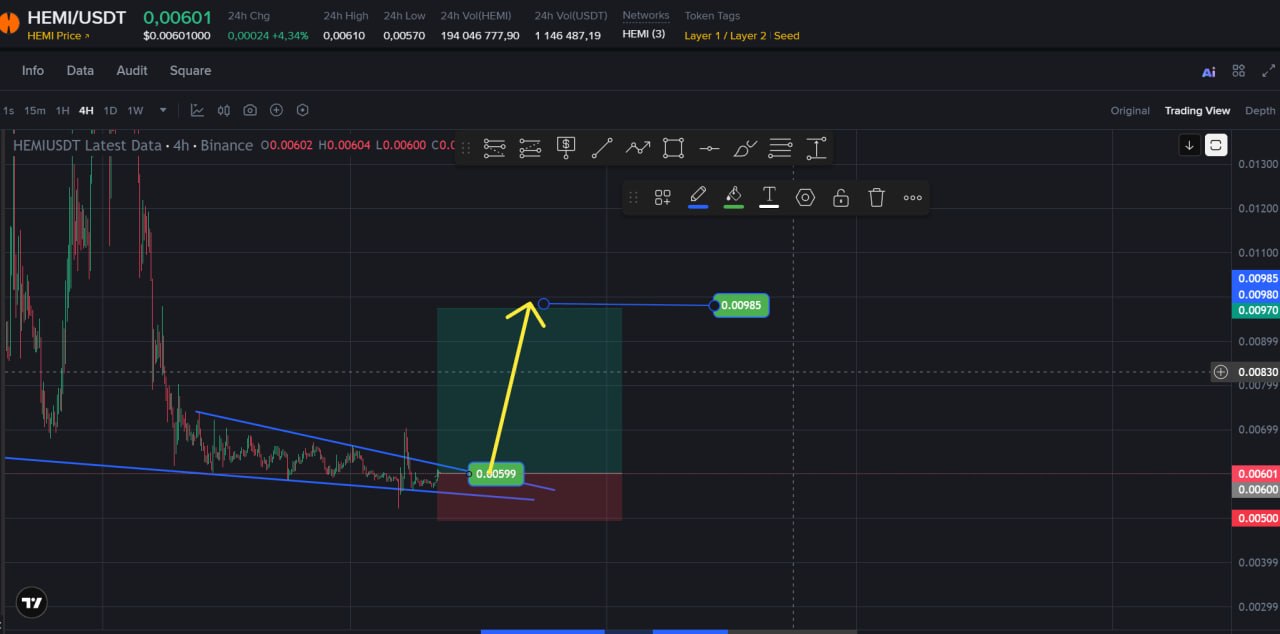Click the Seed token tag
1280x634 pixels.
[x=787, y=35]
